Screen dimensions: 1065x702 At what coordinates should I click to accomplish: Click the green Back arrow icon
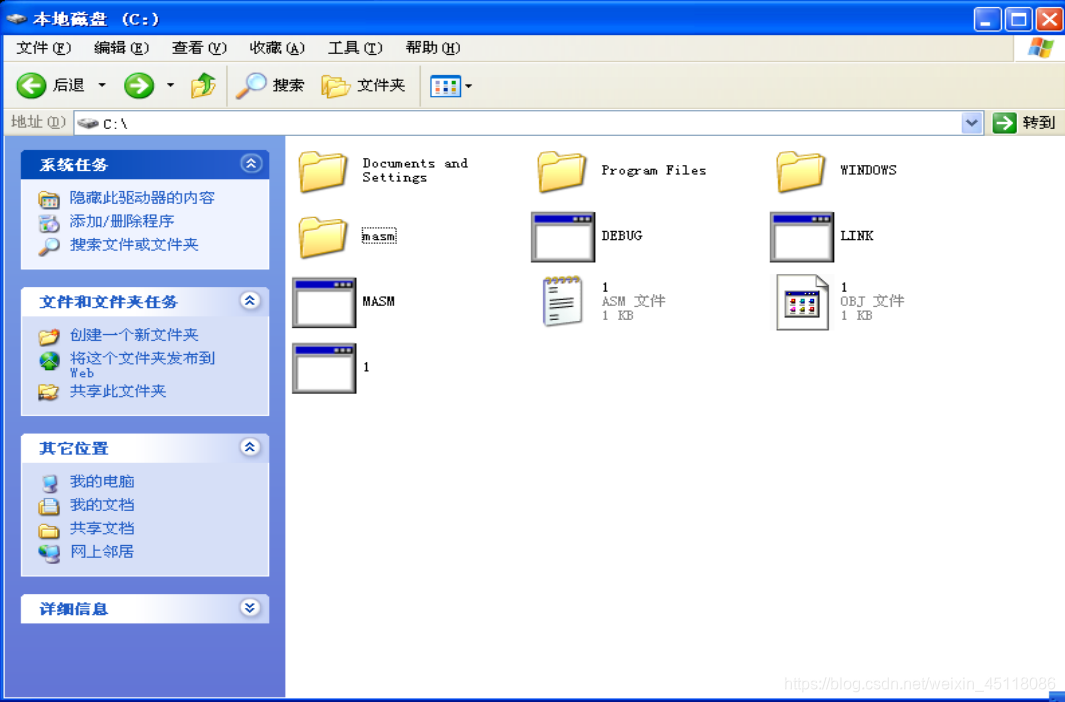point(31,86)
